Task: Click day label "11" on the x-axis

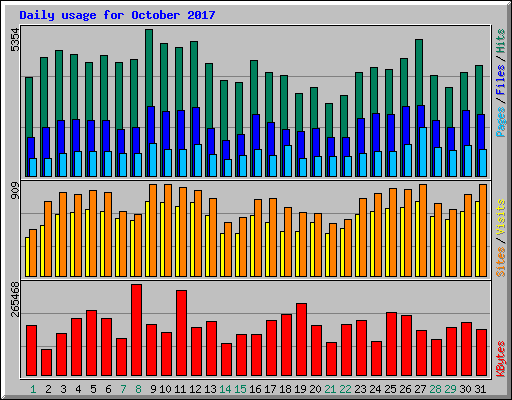Action: 180,389
